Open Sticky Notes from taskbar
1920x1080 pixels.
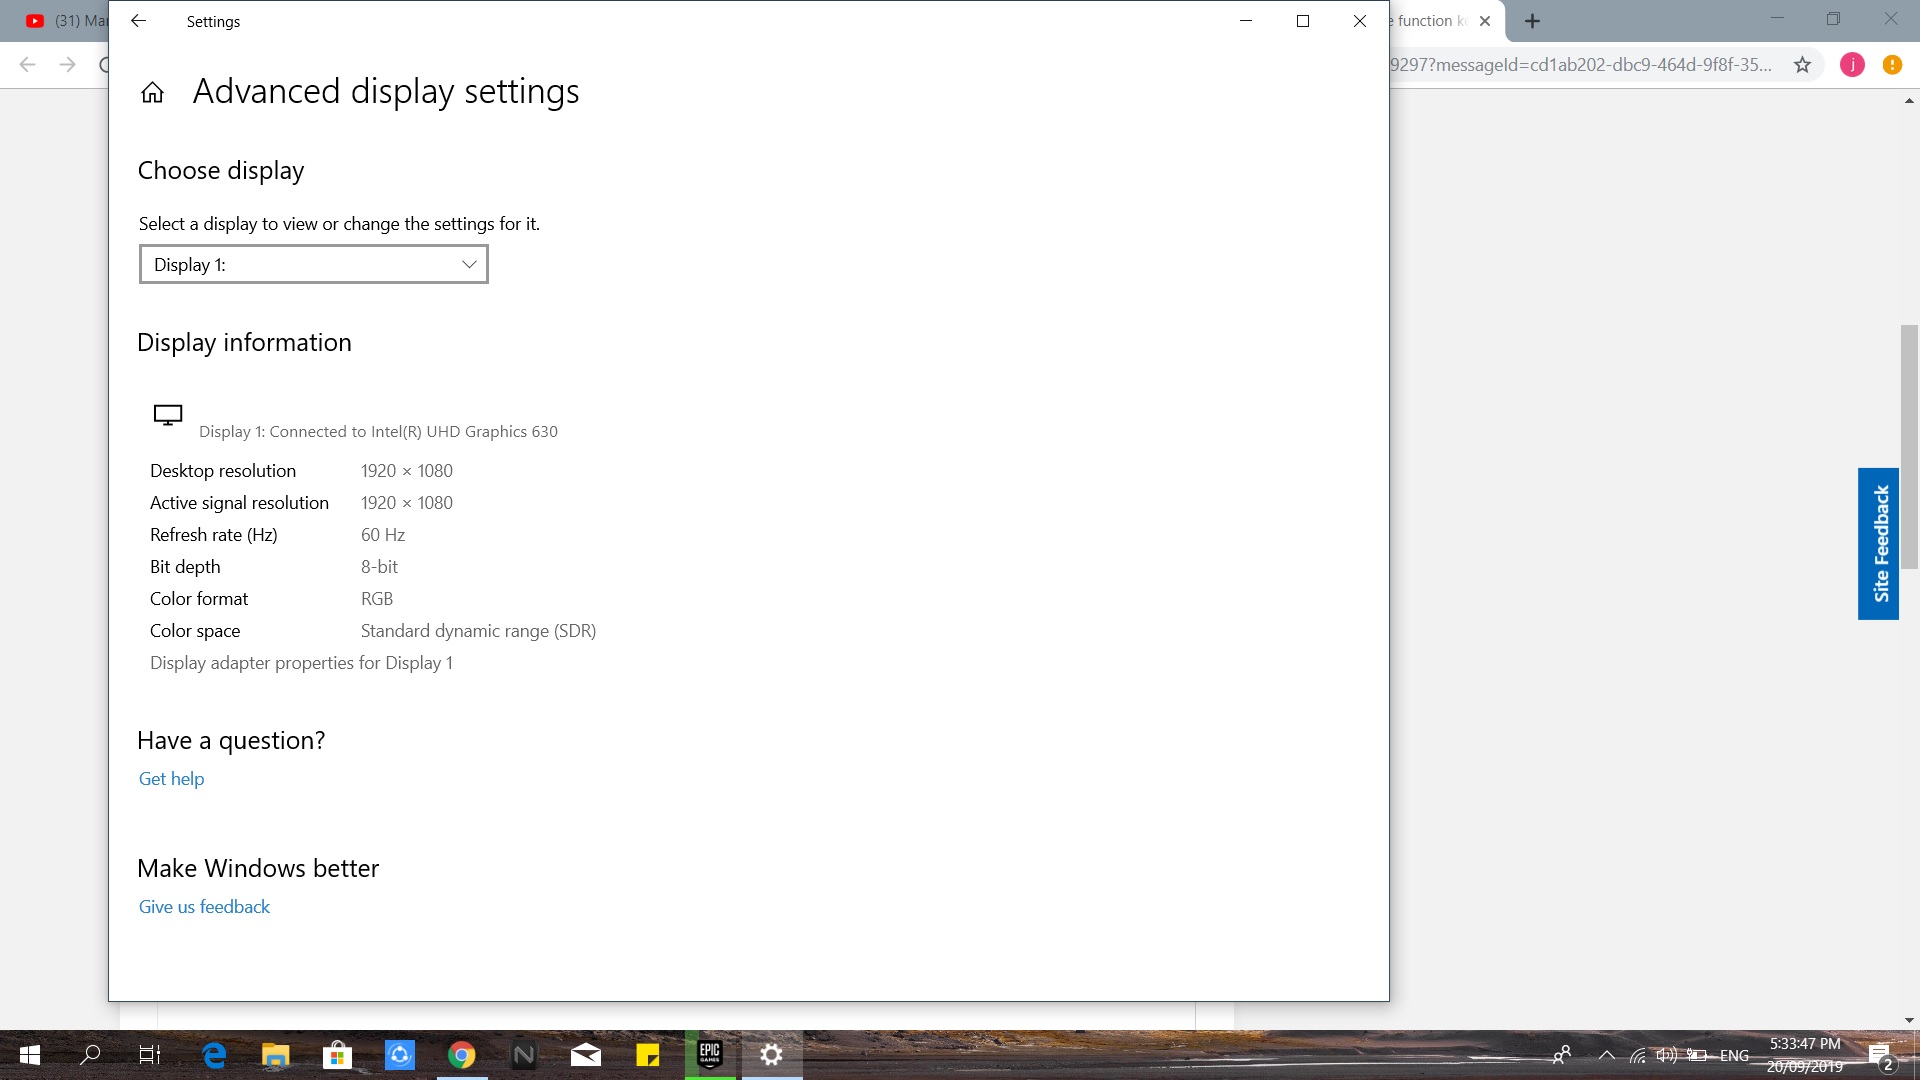click(x=648, y=1055)
